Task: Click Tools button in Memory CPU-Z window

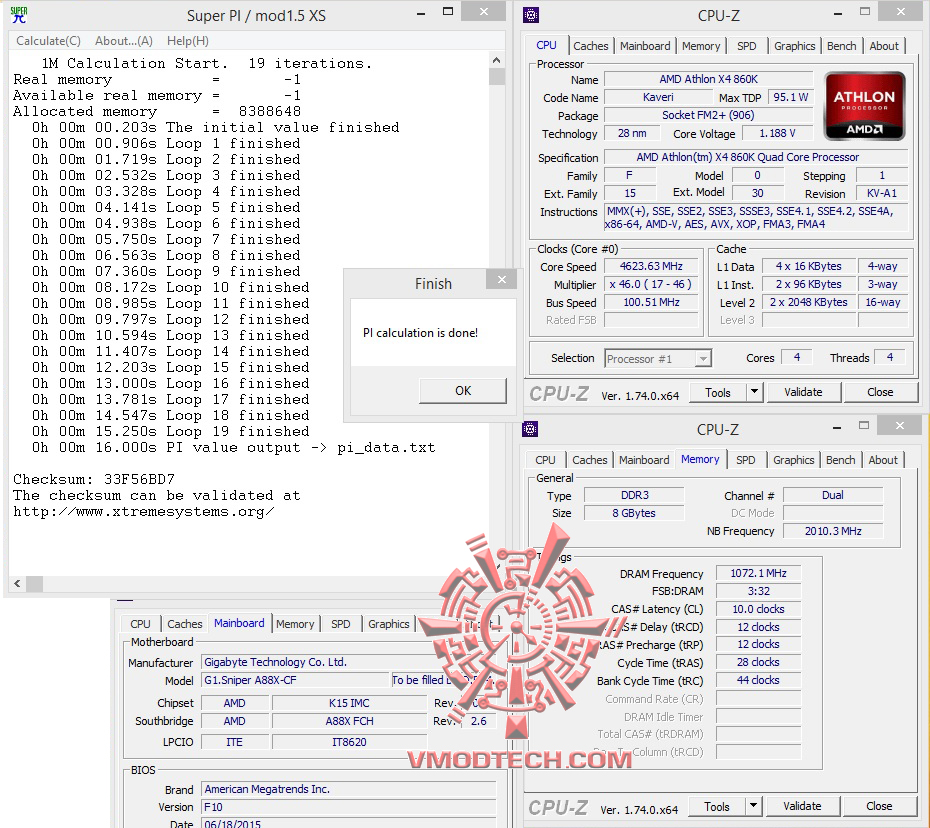Action: pyautogui.click(x=716, y=807)
